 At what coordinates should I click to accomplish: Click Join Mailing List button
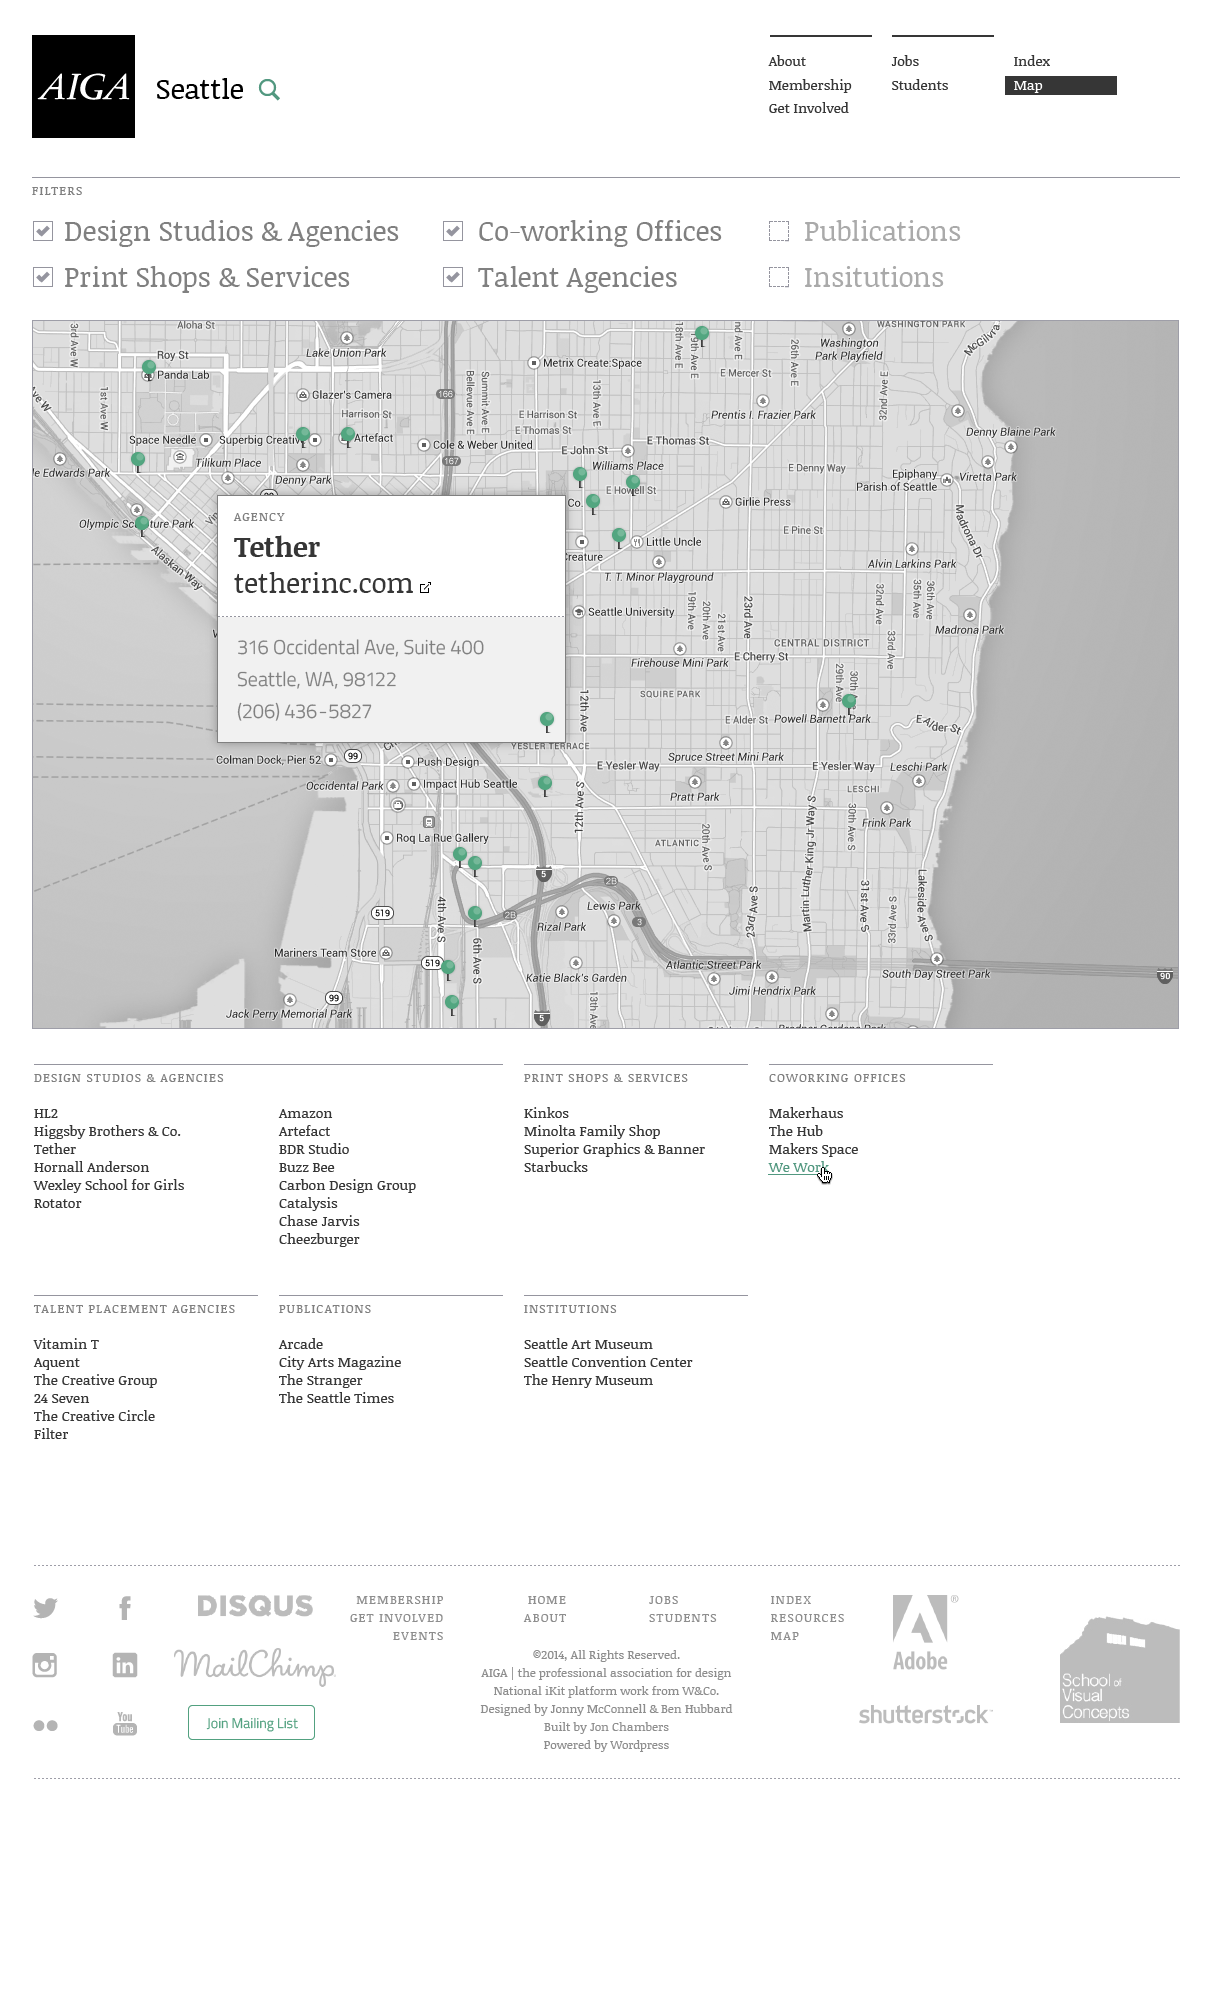(x=252, y=1722)
